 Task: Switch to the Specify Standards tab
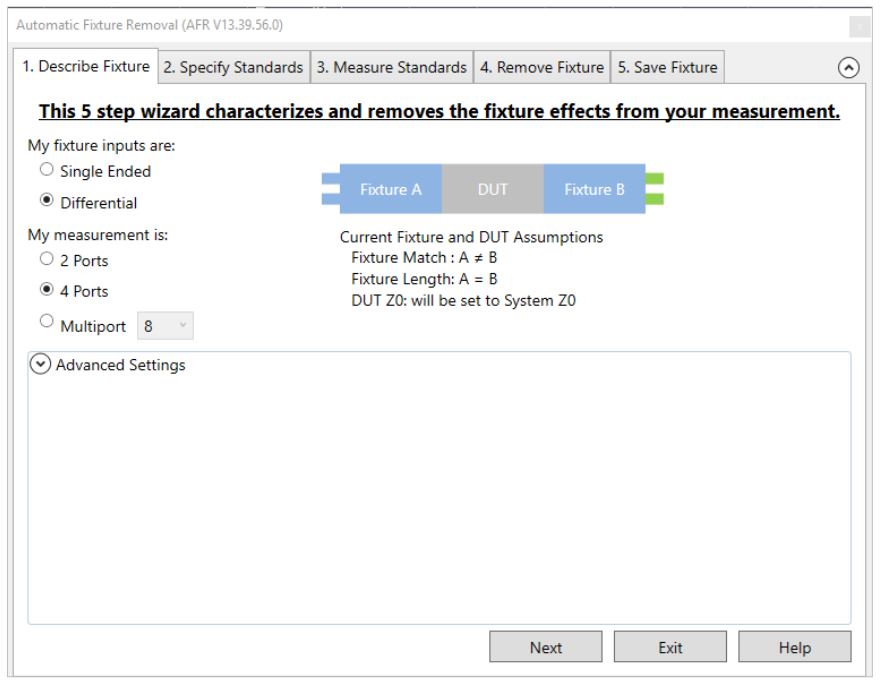pyautogui.click(x=234, y=67)
